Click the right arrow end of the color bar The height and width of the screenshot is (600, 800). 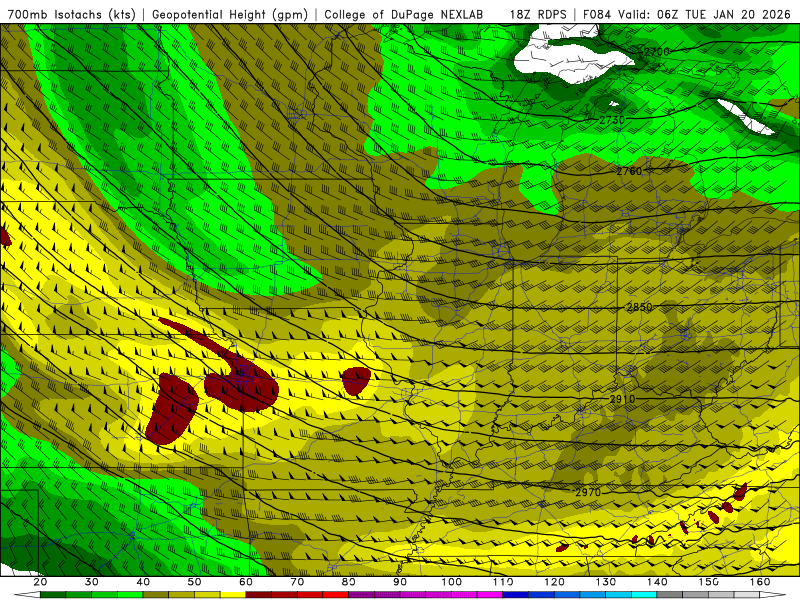click(x=773, y=594)
